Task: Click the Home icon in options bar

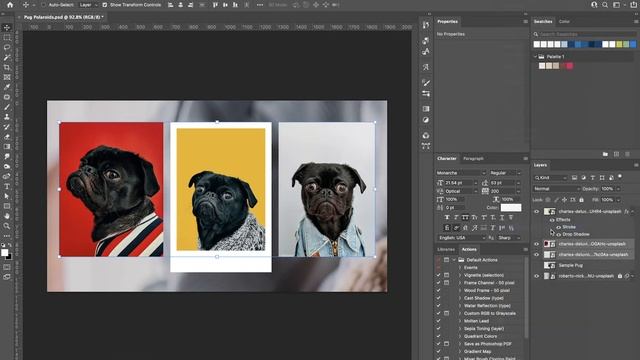Action: 10,5
